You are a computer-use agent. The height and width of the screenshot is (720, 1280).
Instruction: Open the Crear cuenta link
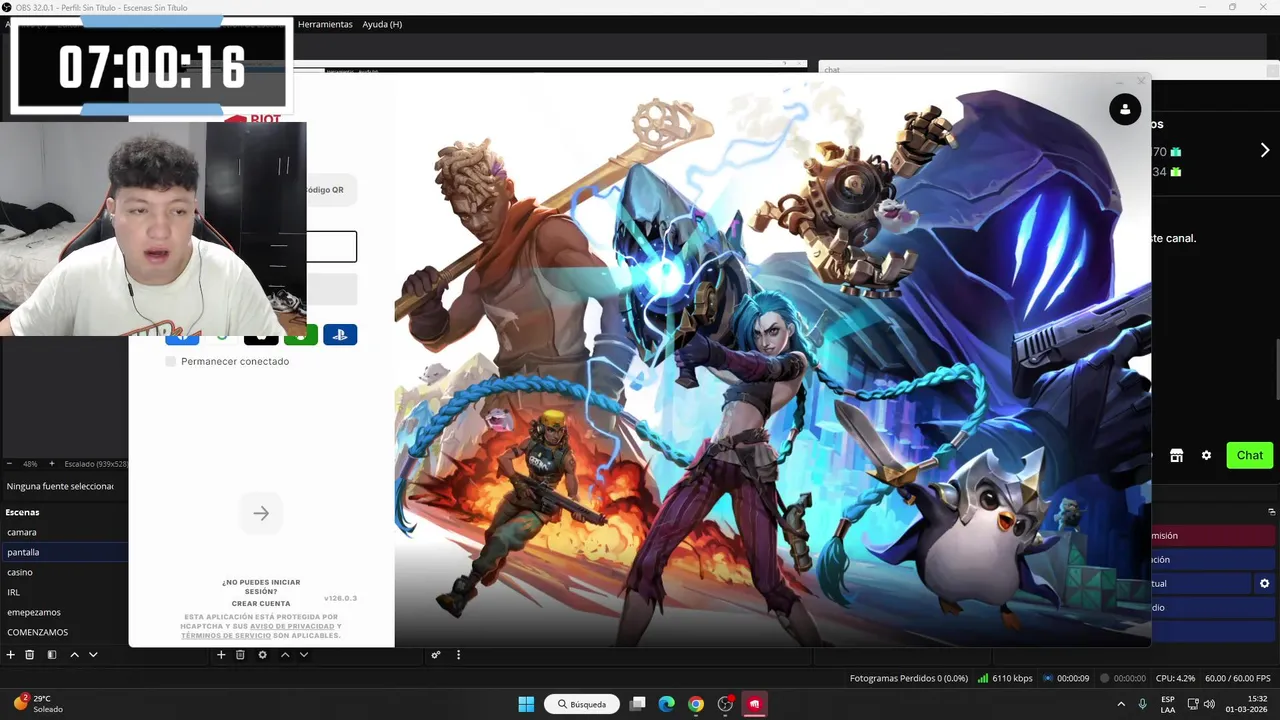pos(261,604)
